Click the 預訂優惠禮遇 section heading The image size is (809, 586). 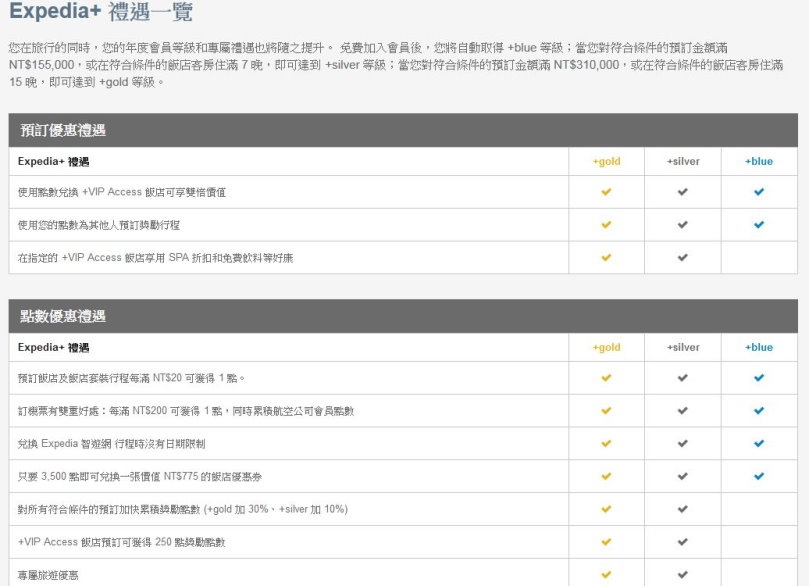pyautogui.click(x=63, y=130)
